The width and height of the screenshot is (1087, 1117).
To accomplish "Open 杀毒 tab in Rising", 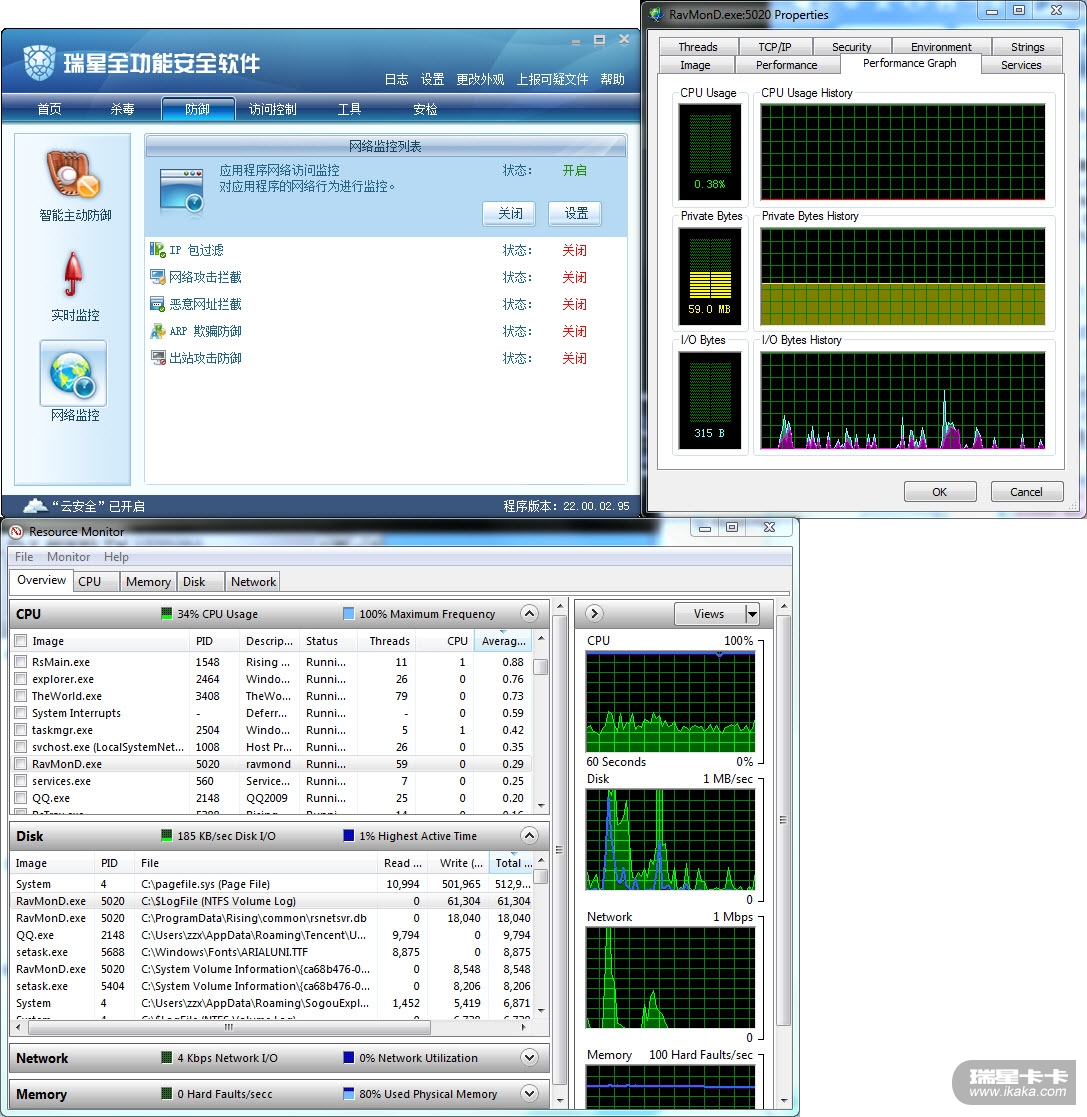I will (122, 109).
